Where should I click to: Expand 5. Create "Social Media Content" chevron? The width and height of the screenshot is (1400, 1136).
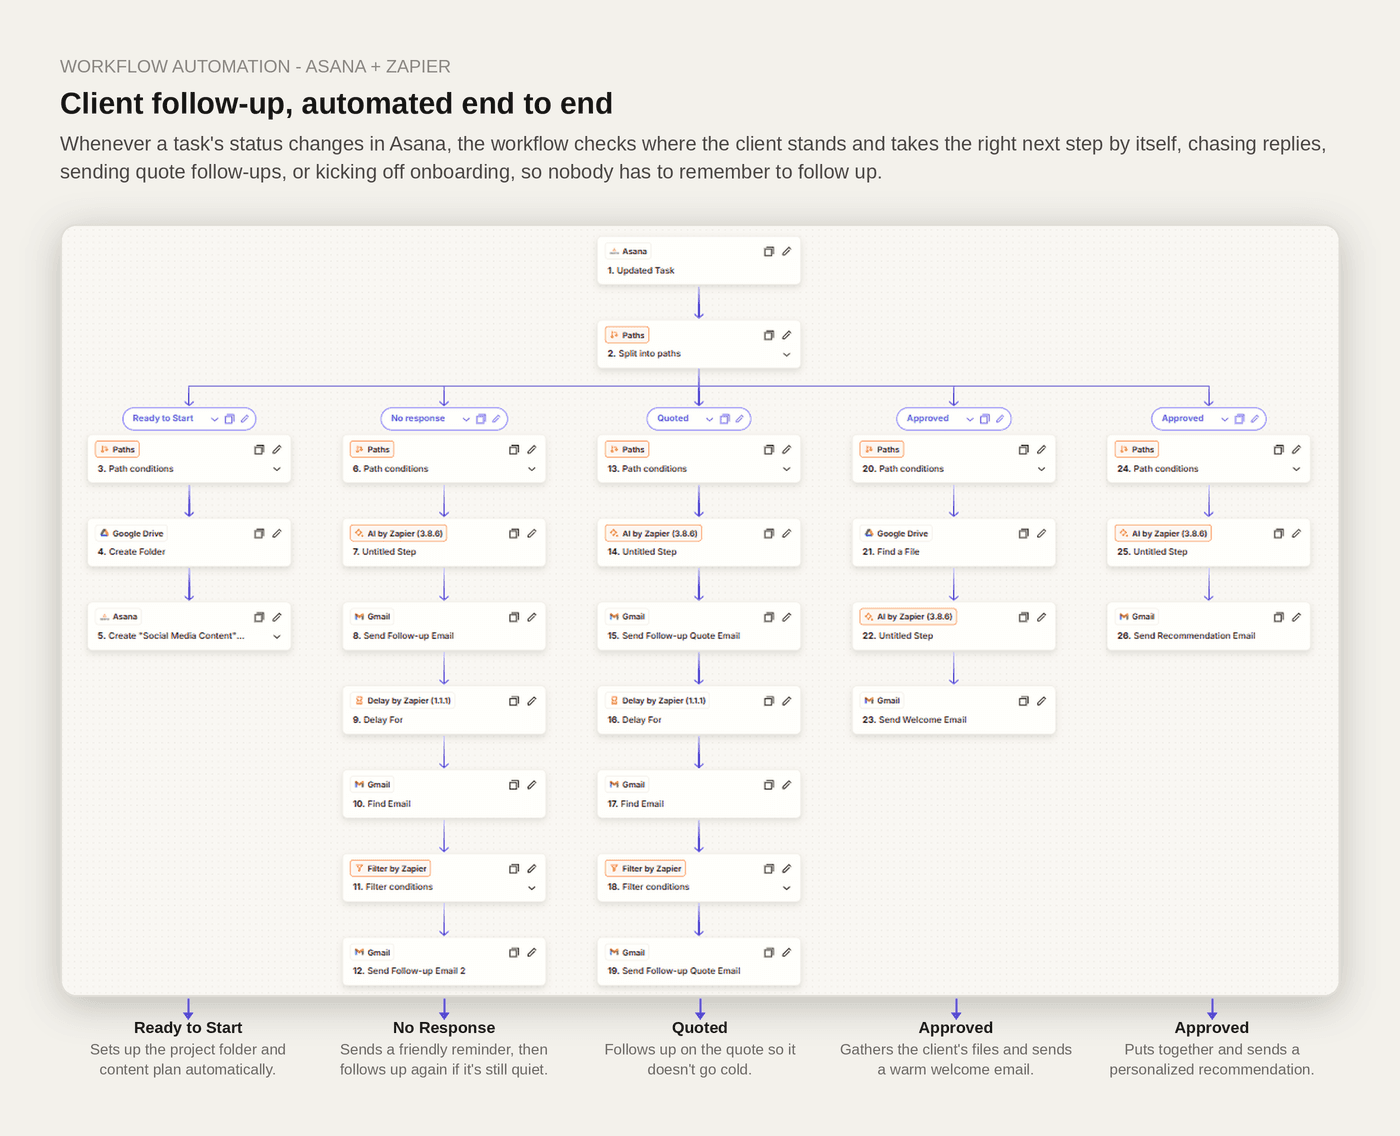[x=277, y=636]
